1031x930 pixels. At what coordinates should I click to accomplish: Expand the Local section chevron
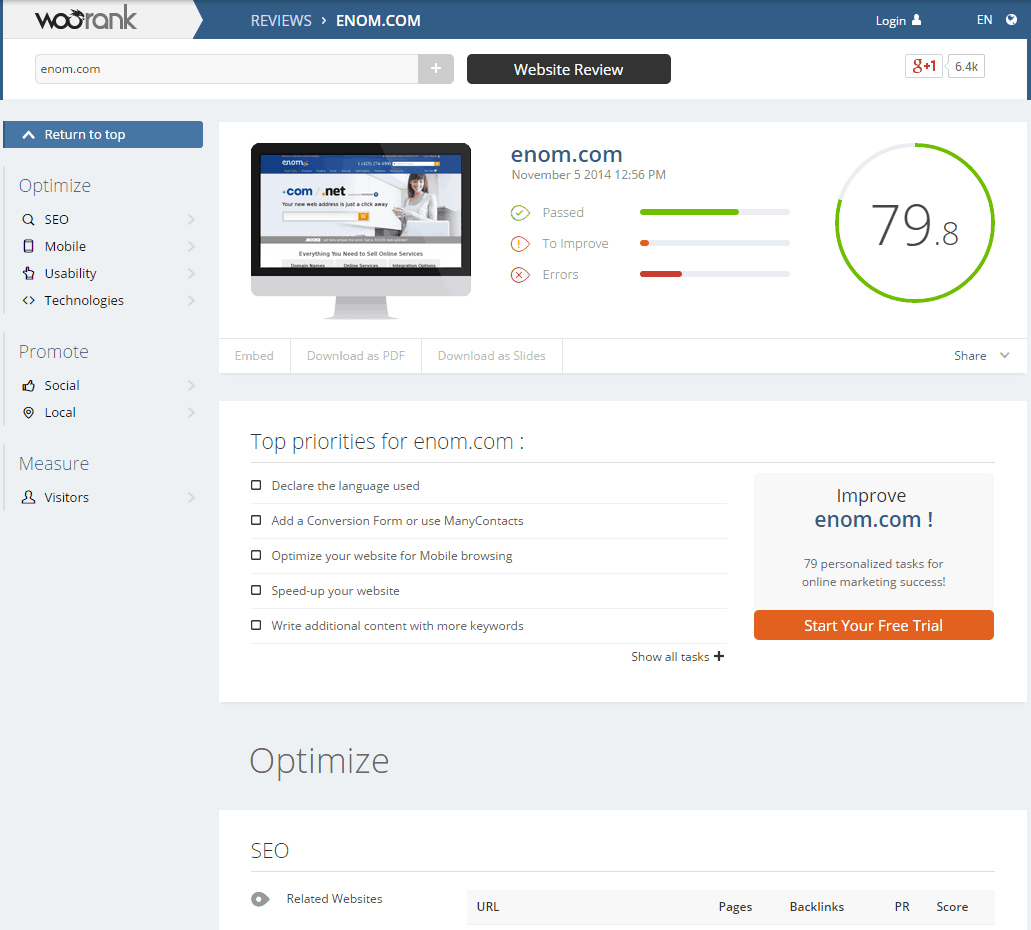coord(191,412)
